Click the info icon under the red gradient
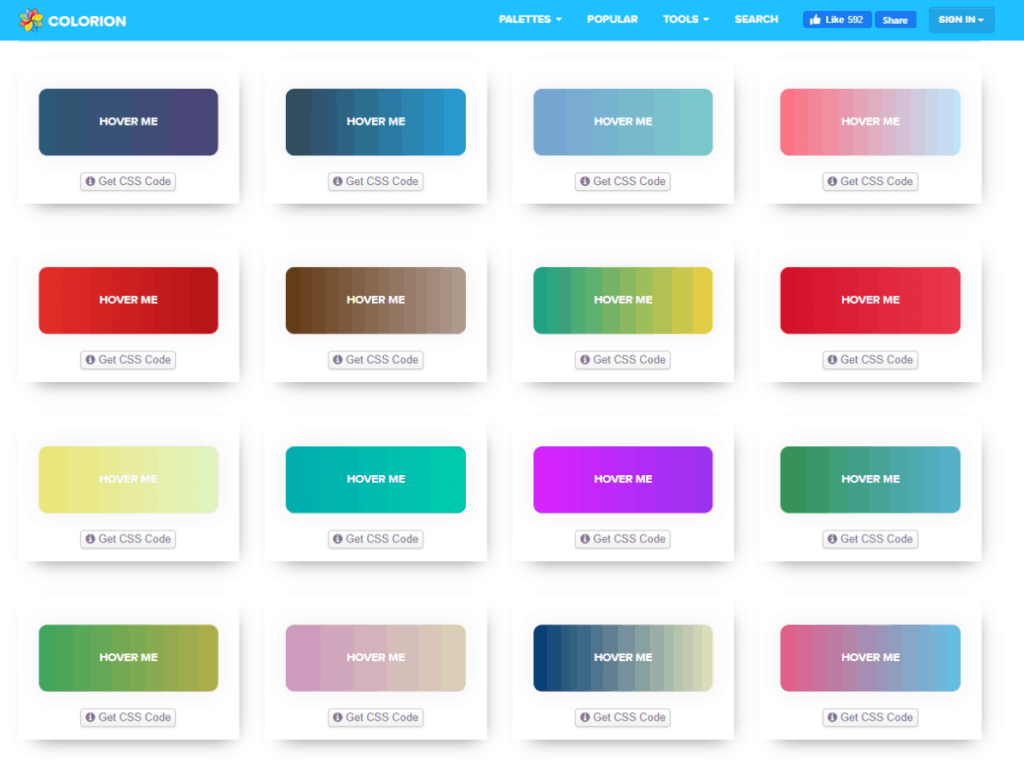 coord(90,360)
